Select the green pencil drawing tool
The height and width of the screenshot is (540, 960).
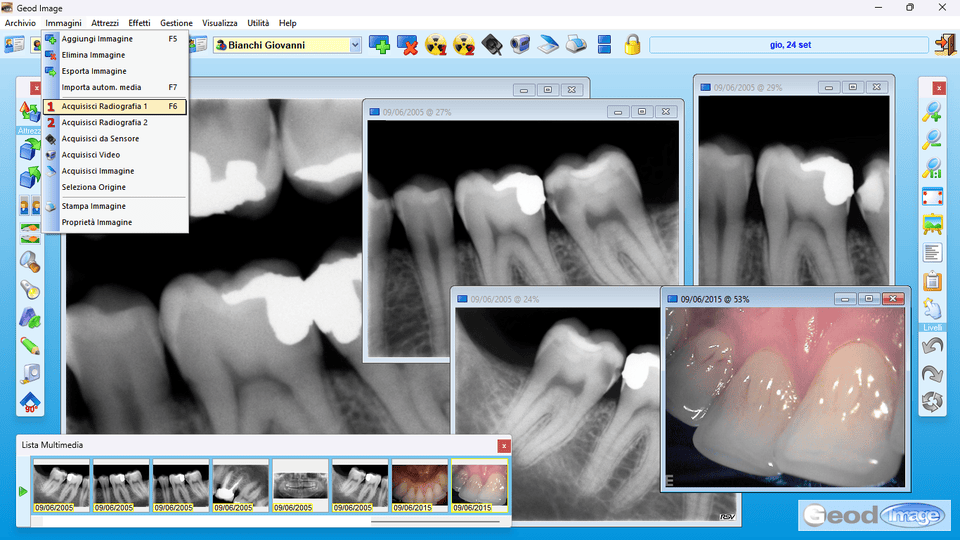29,346
